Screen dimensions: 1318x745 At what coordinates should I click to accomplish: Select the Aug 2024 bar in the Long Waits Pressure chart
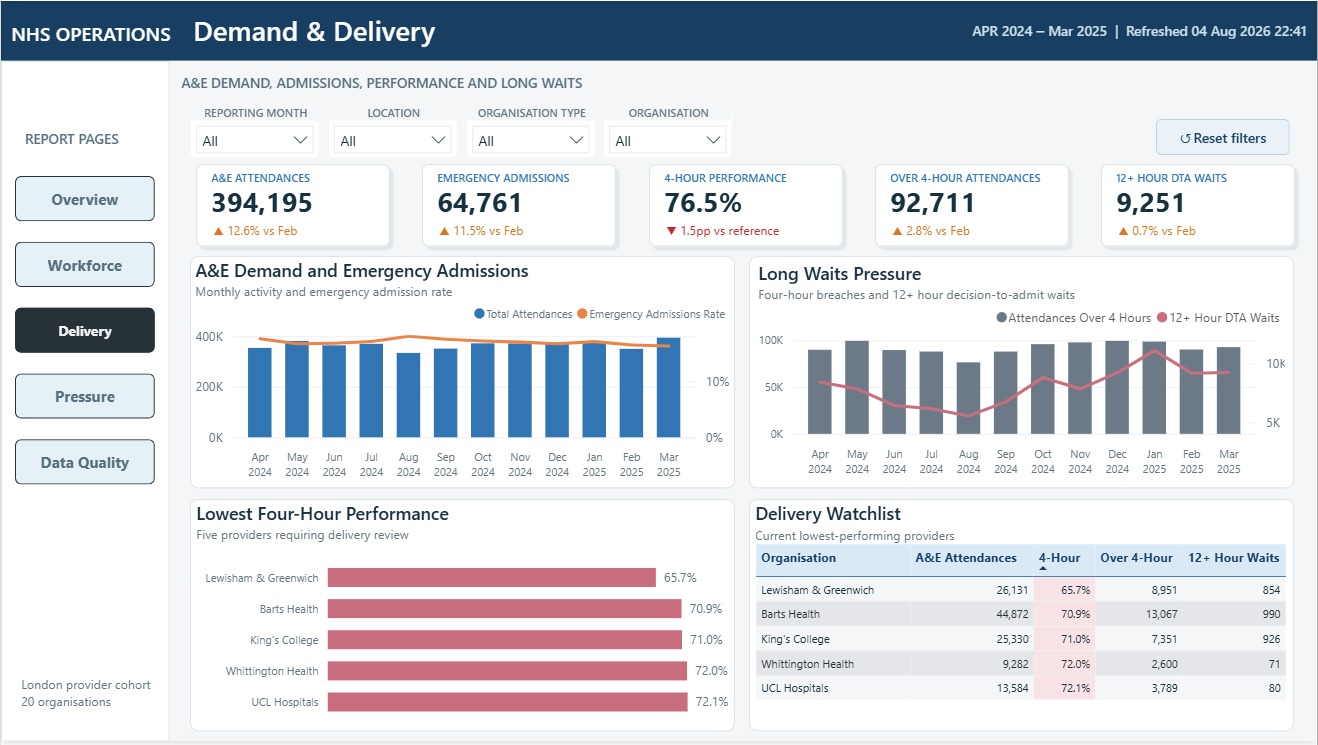(968, 398)
